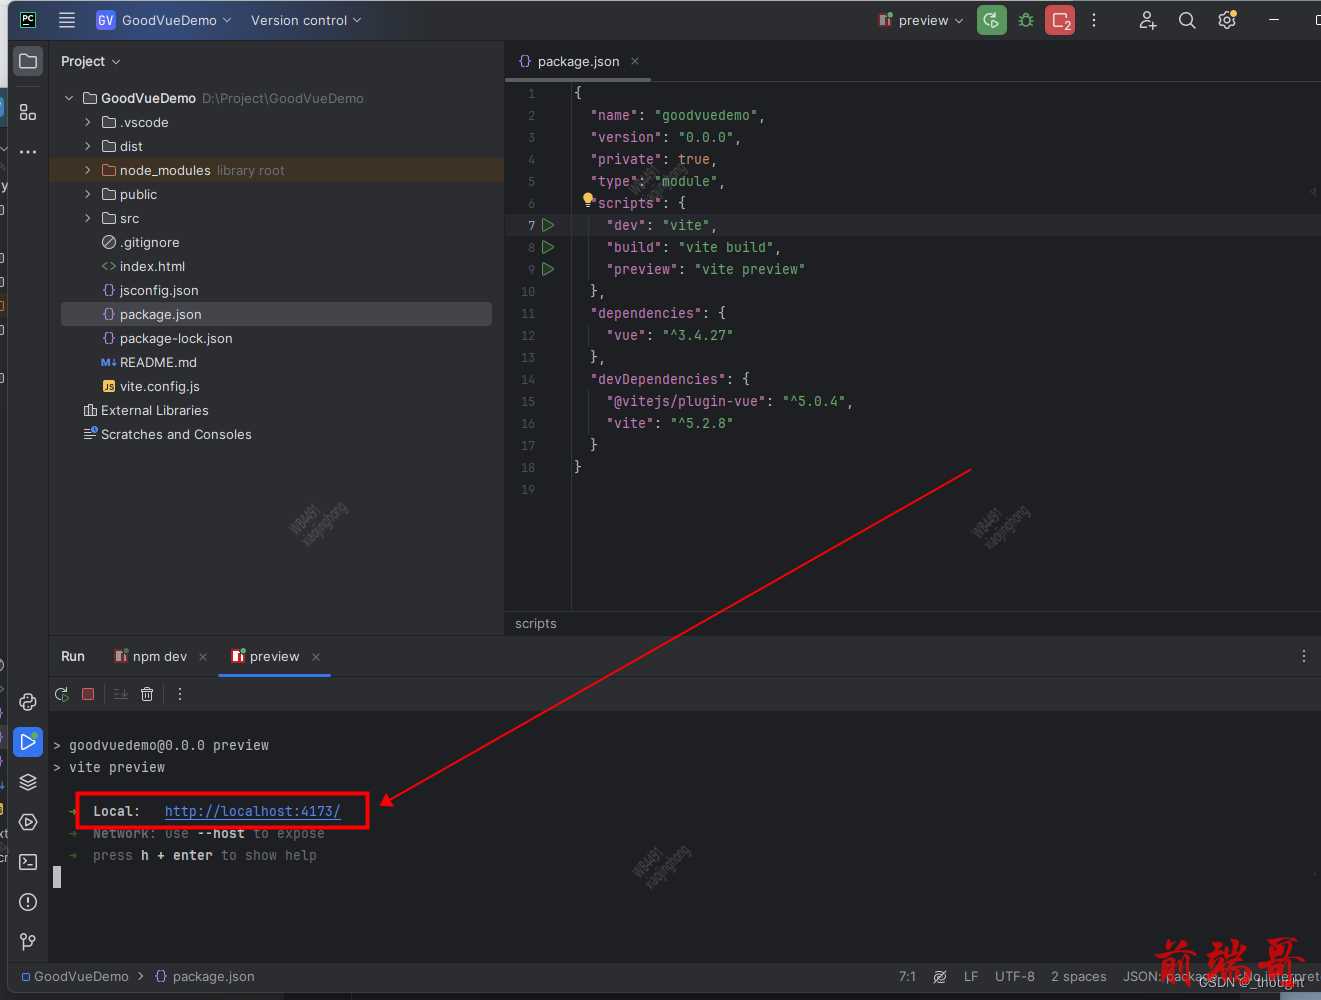Expand the dist folder
The width and height of the screenshot is (1321, 1000).
click(x=88, y=146)
